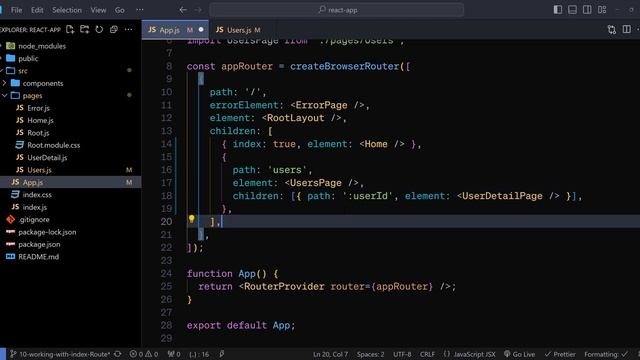Open changes with the compare icon

click(611, 29)
